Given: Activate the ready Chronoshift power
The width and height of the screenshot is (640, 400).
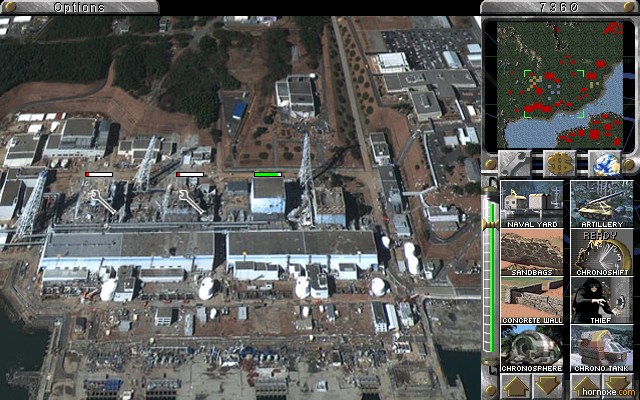Looking at the screenshot, I should point(602,253).
